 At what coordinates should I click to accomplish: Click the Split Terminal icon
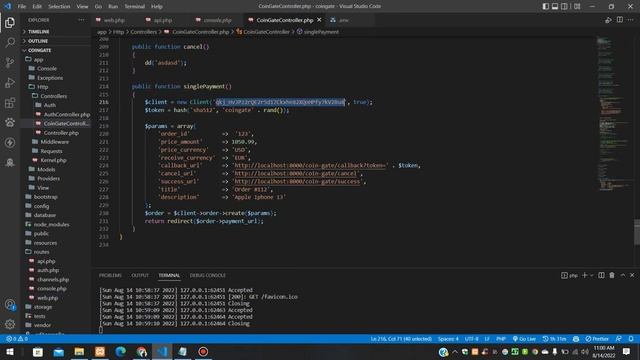click(x=601, y=275)
